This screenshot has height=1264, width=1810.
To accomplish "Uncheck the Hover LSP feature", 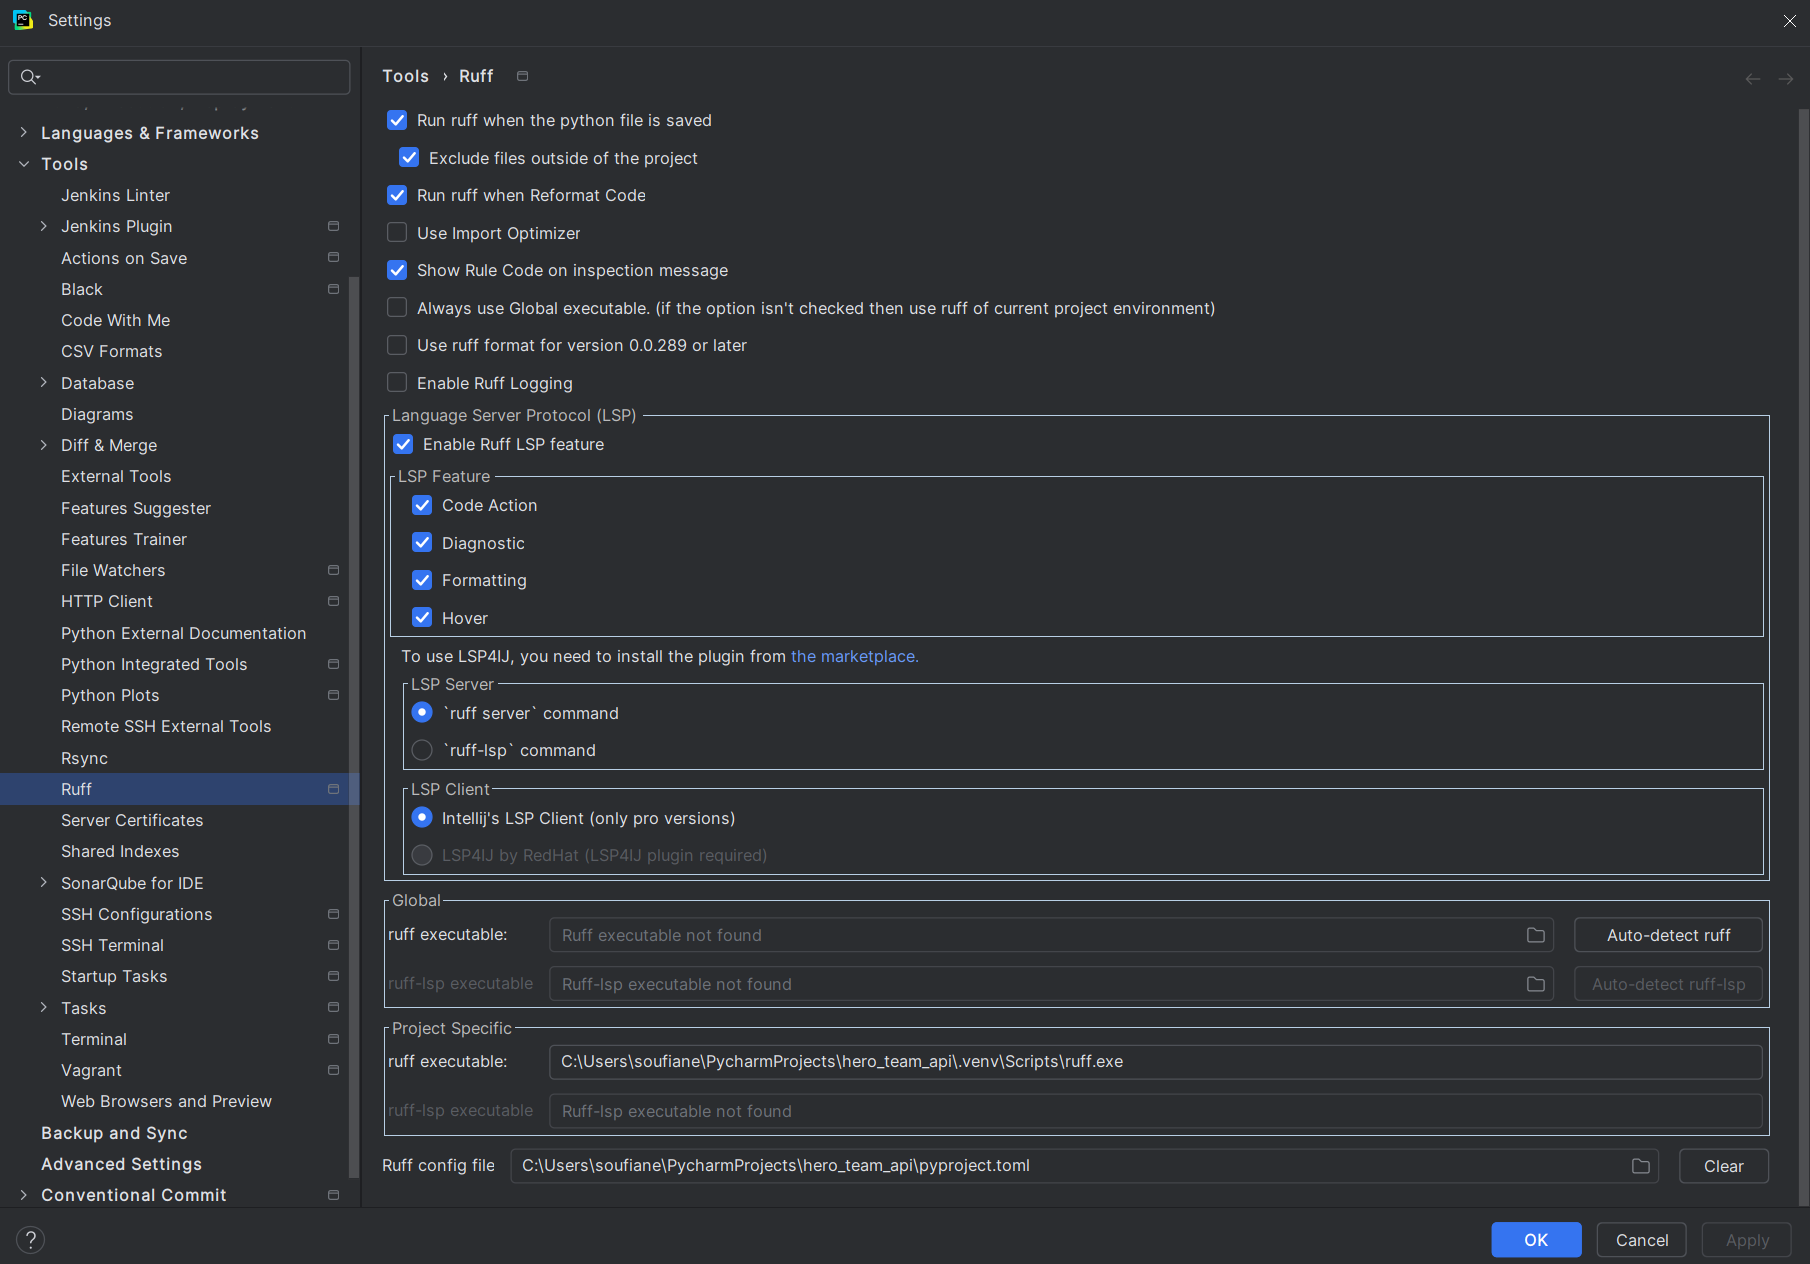I will (422, 618).
